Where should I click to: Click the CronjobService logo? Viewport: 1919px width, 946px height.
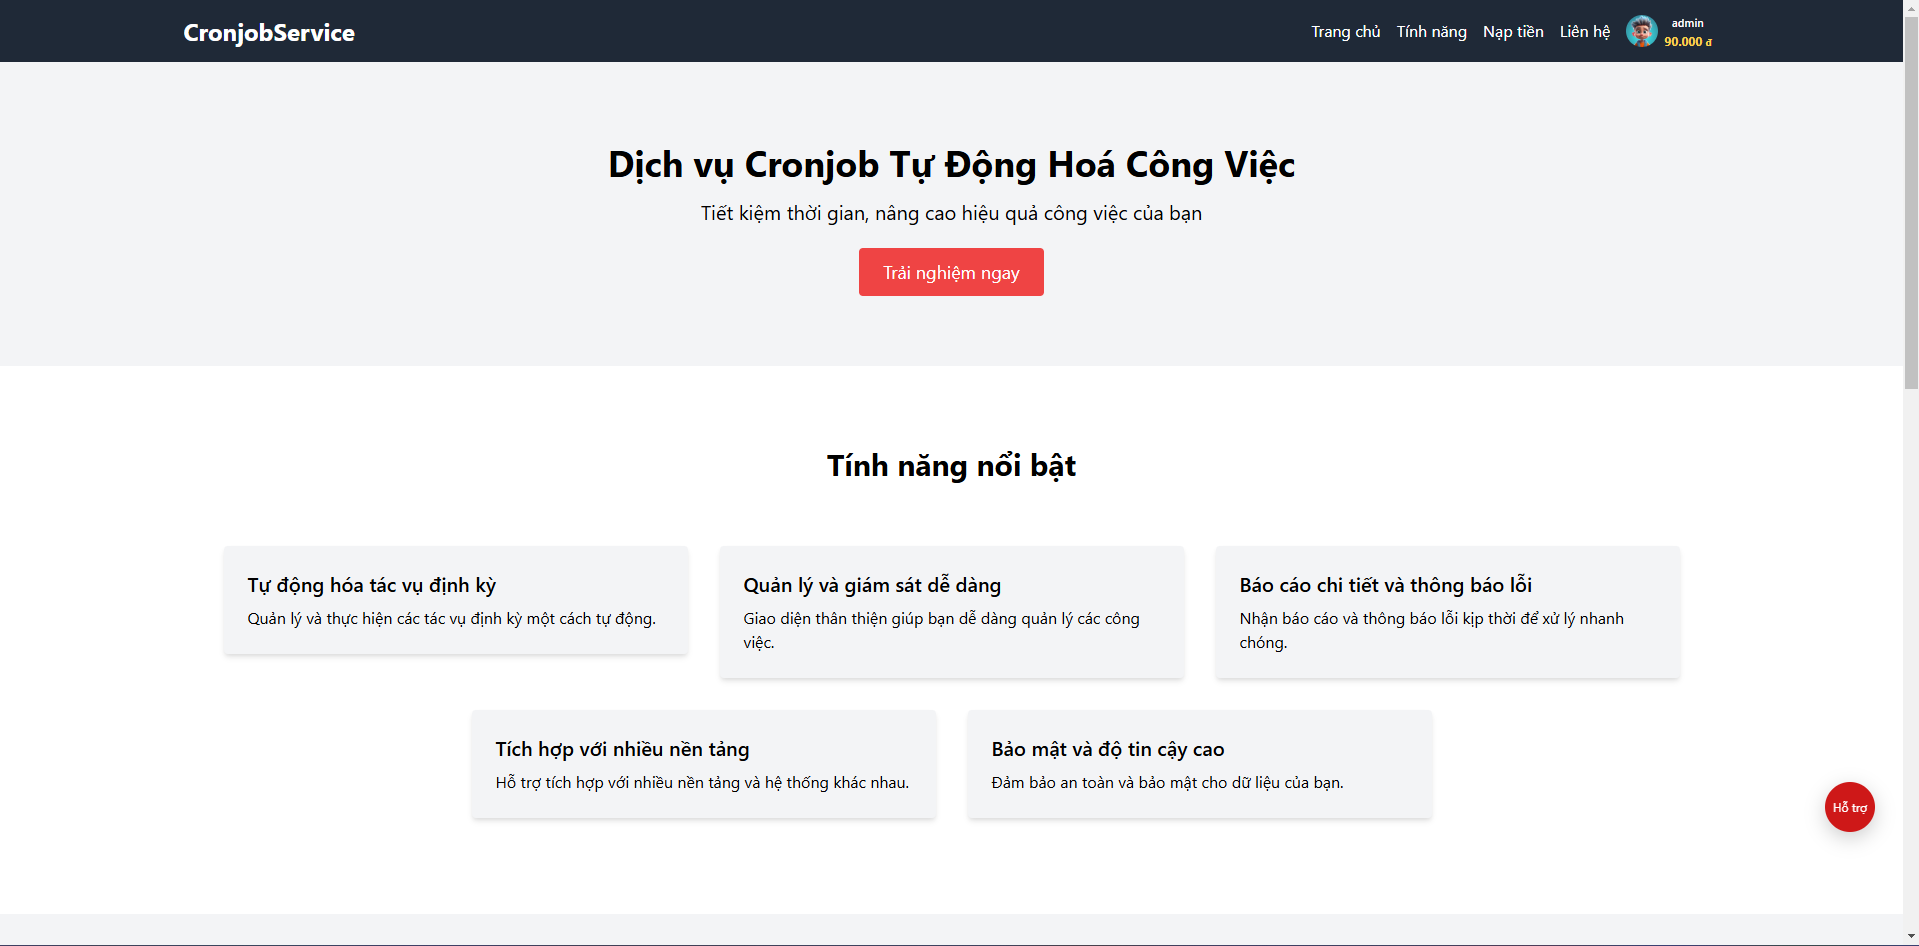pos(268,32)
